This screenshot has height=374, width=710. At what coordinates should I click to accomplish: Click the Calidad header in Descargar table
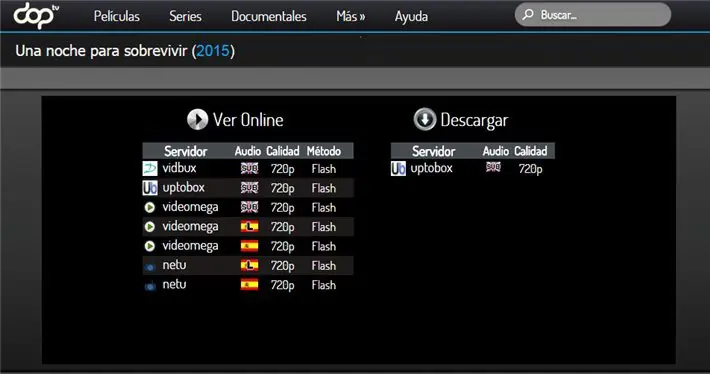pos(531,151)
